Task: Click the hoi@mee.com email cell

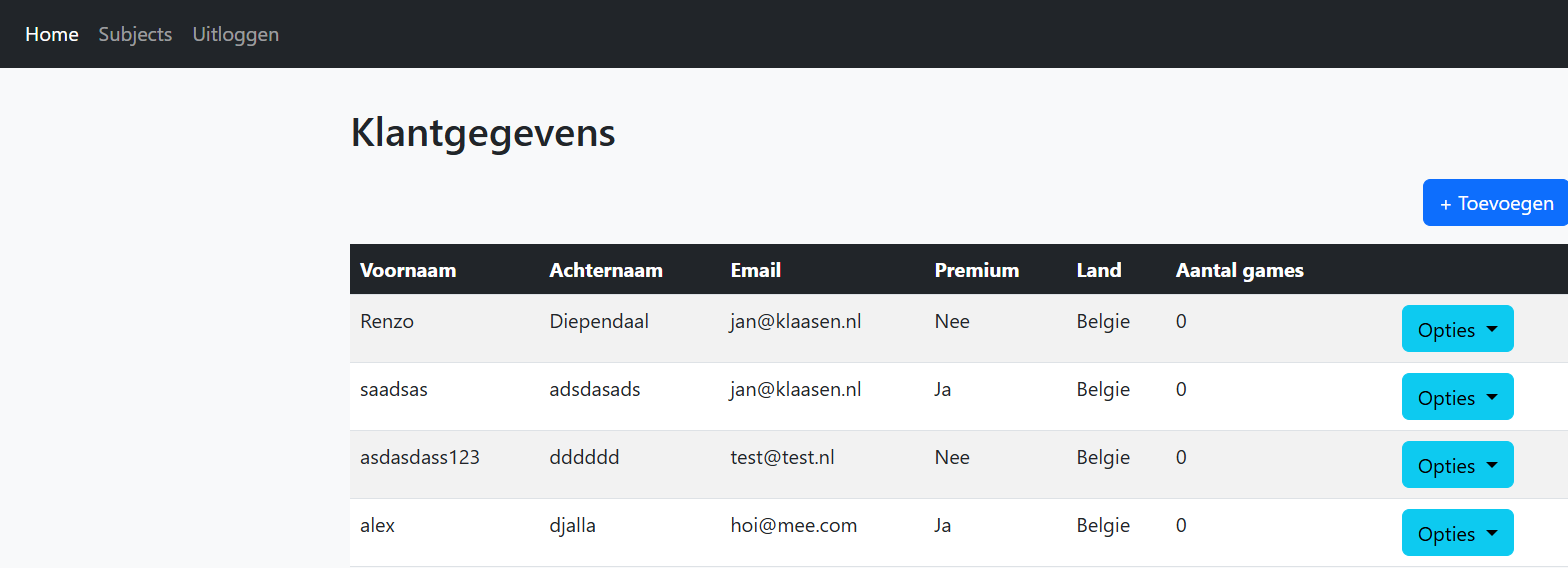Action: pos(794,526)
